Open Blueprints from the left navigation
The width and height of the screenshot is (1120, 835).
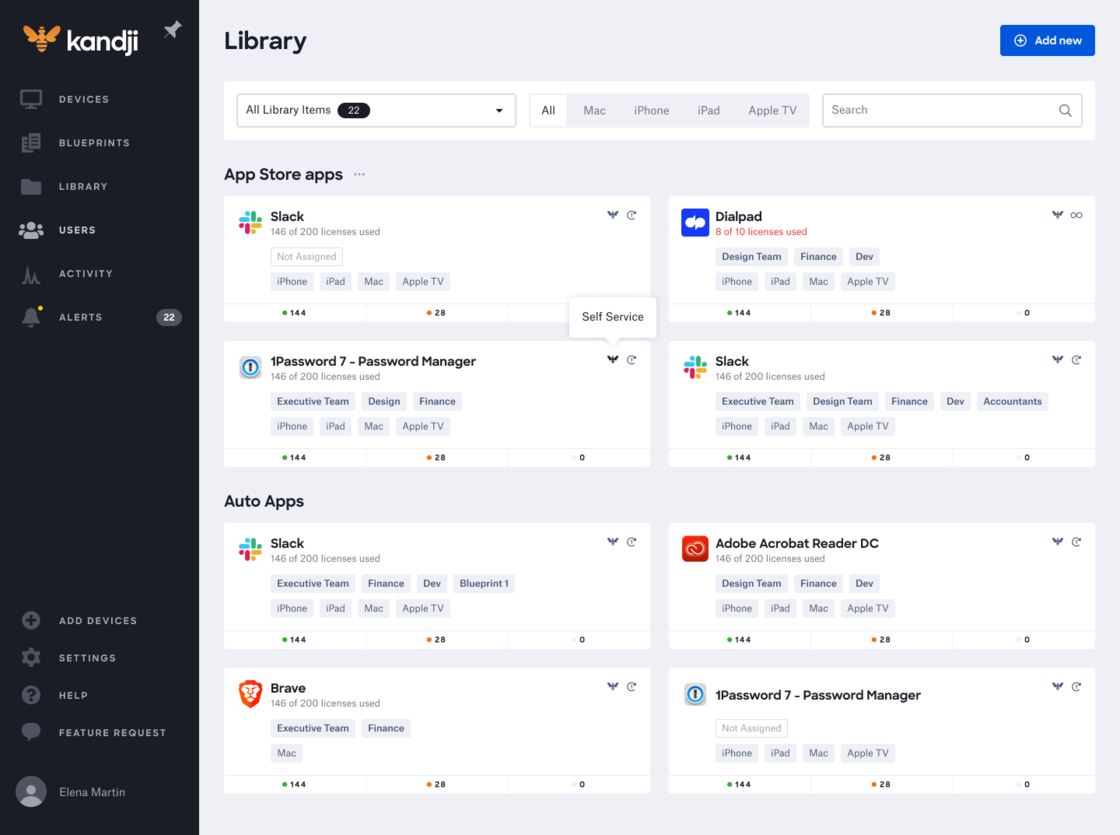pos(31,142)
